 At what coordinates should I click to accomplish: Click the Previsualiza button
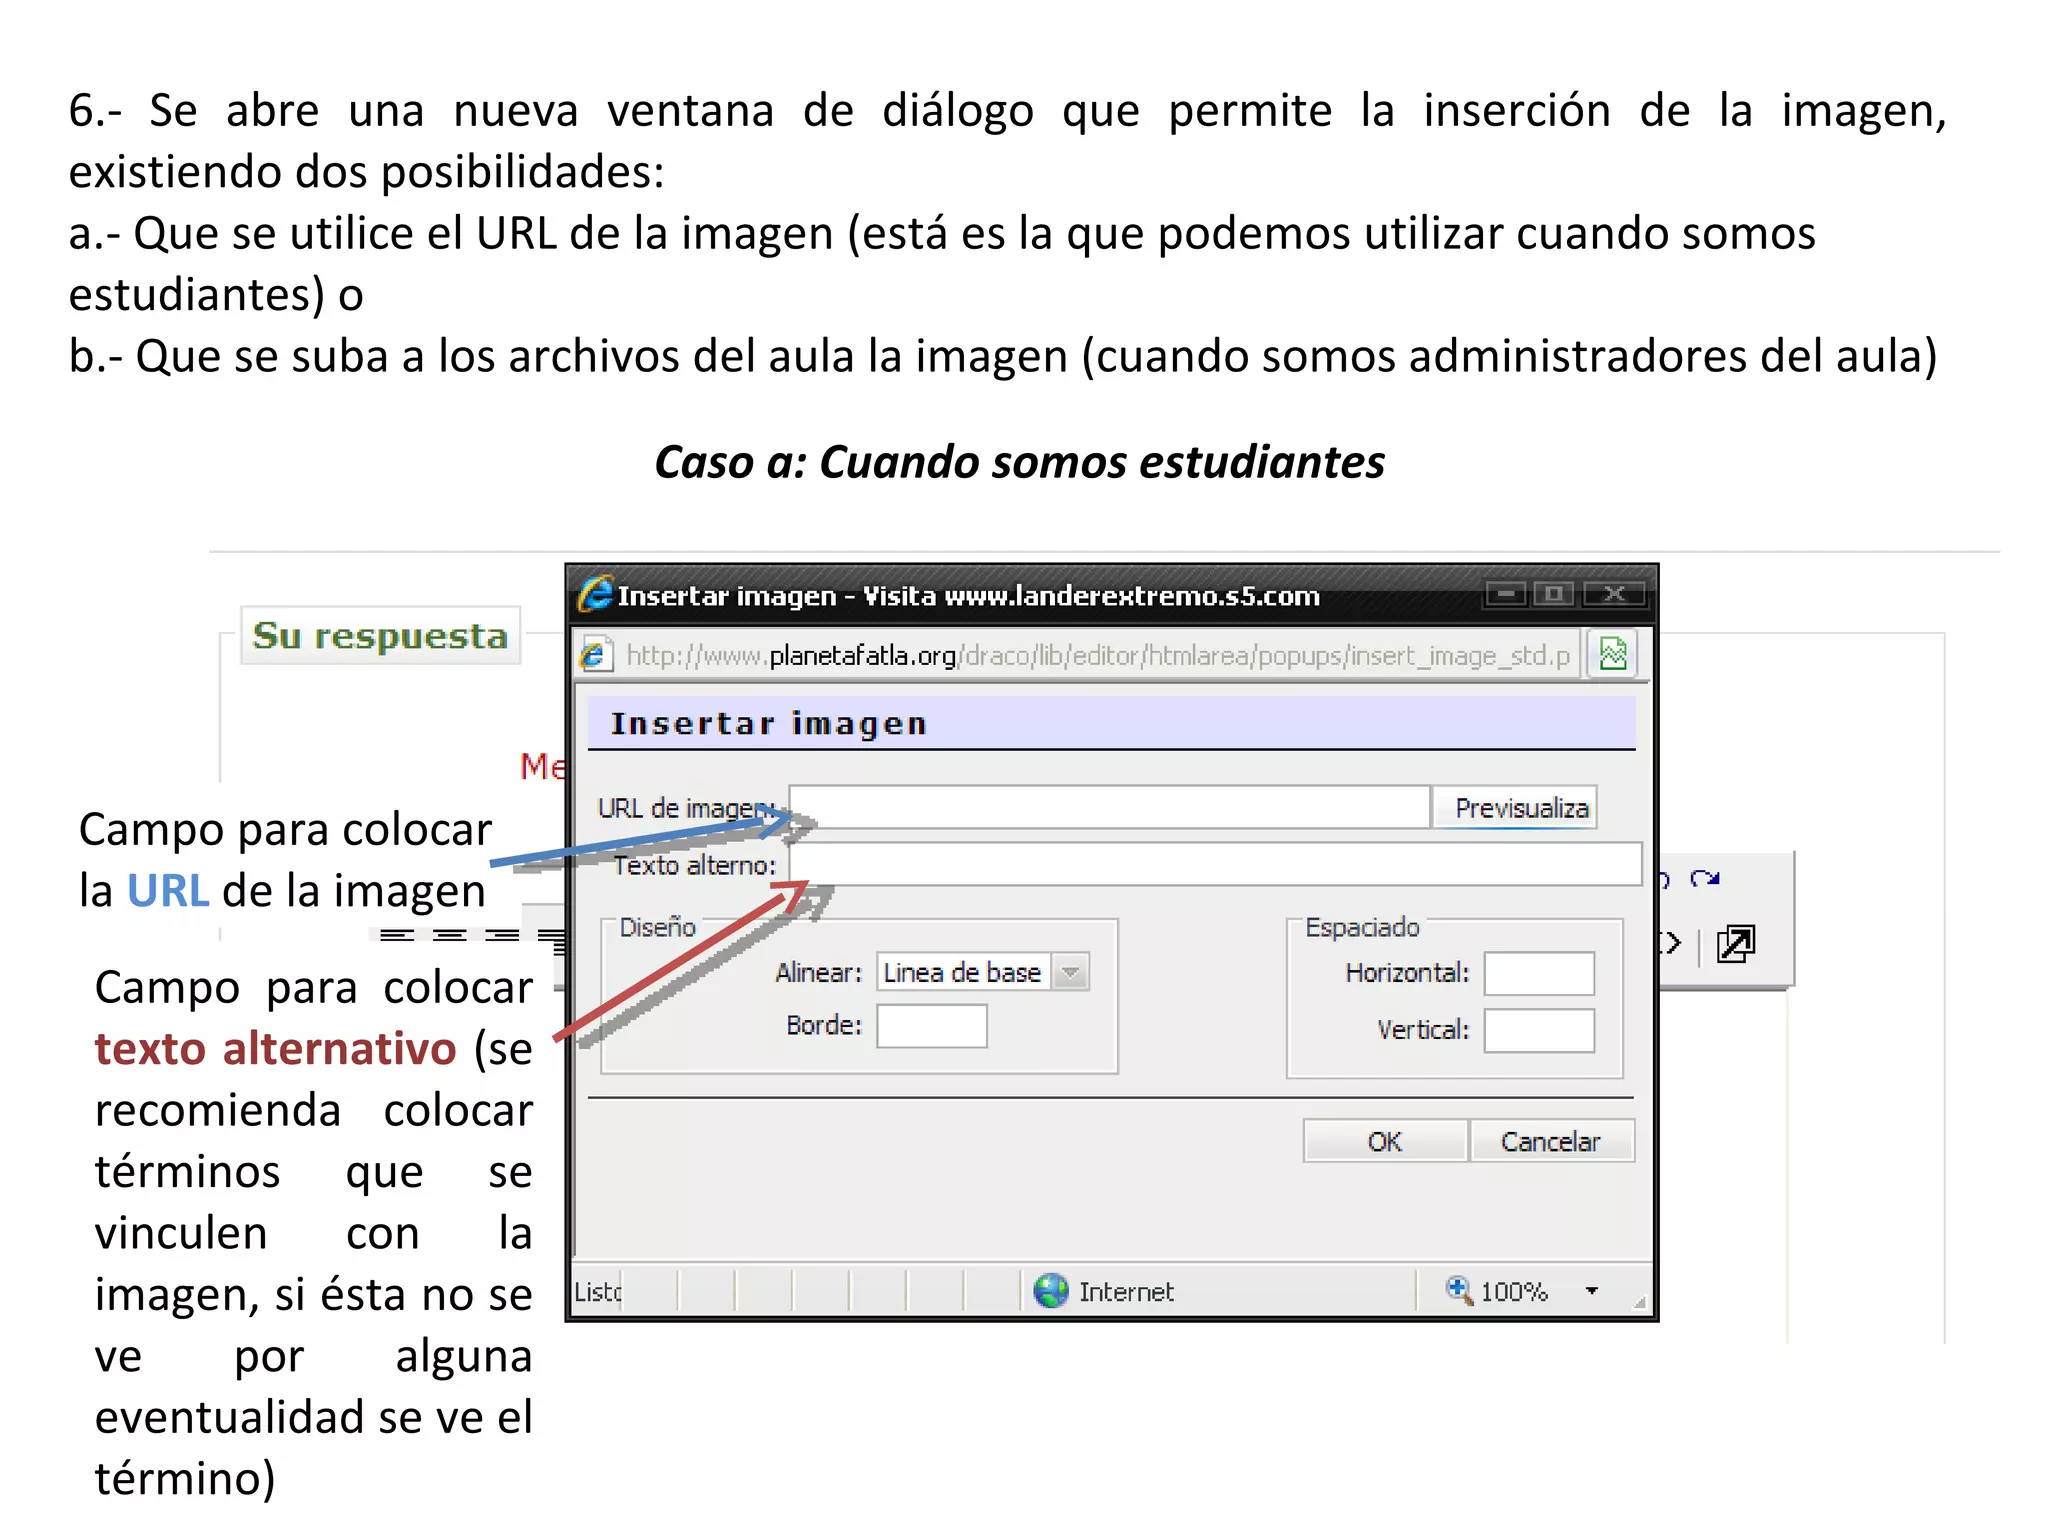1515,807
